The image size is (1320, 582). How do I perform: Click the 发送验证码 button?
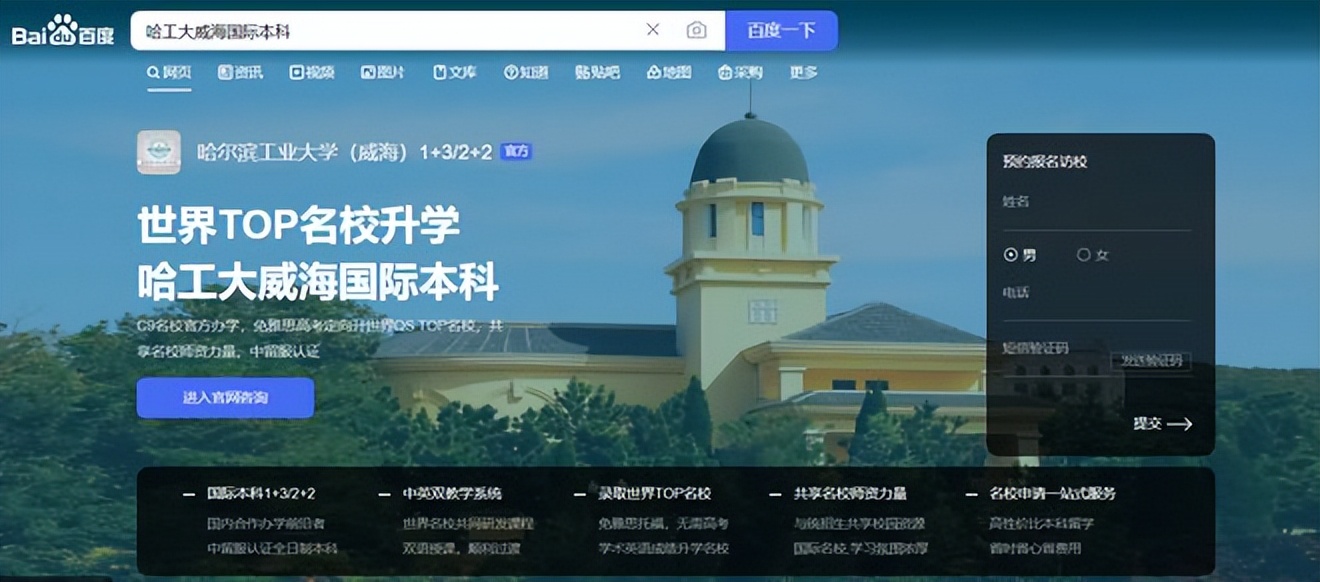coord(1150,360)
